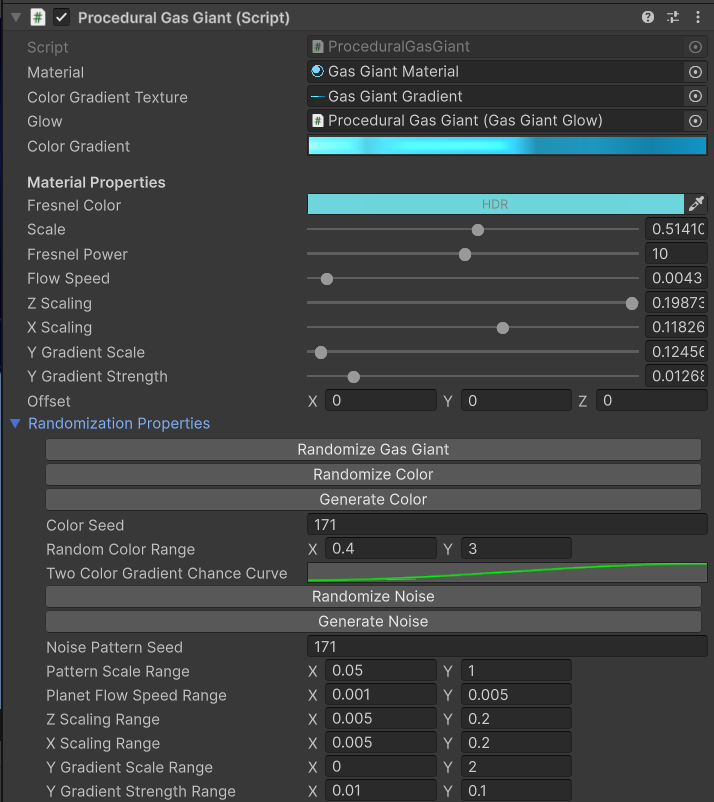Click object picker for Color Gradient Texture
This screenshot has width=714, height=802.
695,96
